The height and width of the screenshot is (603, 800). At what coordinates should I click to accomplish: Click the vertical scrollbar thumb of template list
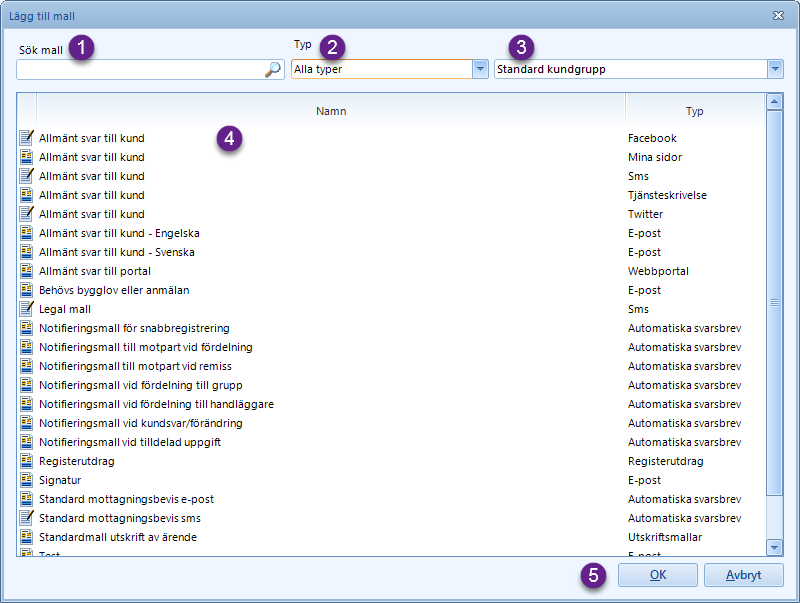pos(774,303)
